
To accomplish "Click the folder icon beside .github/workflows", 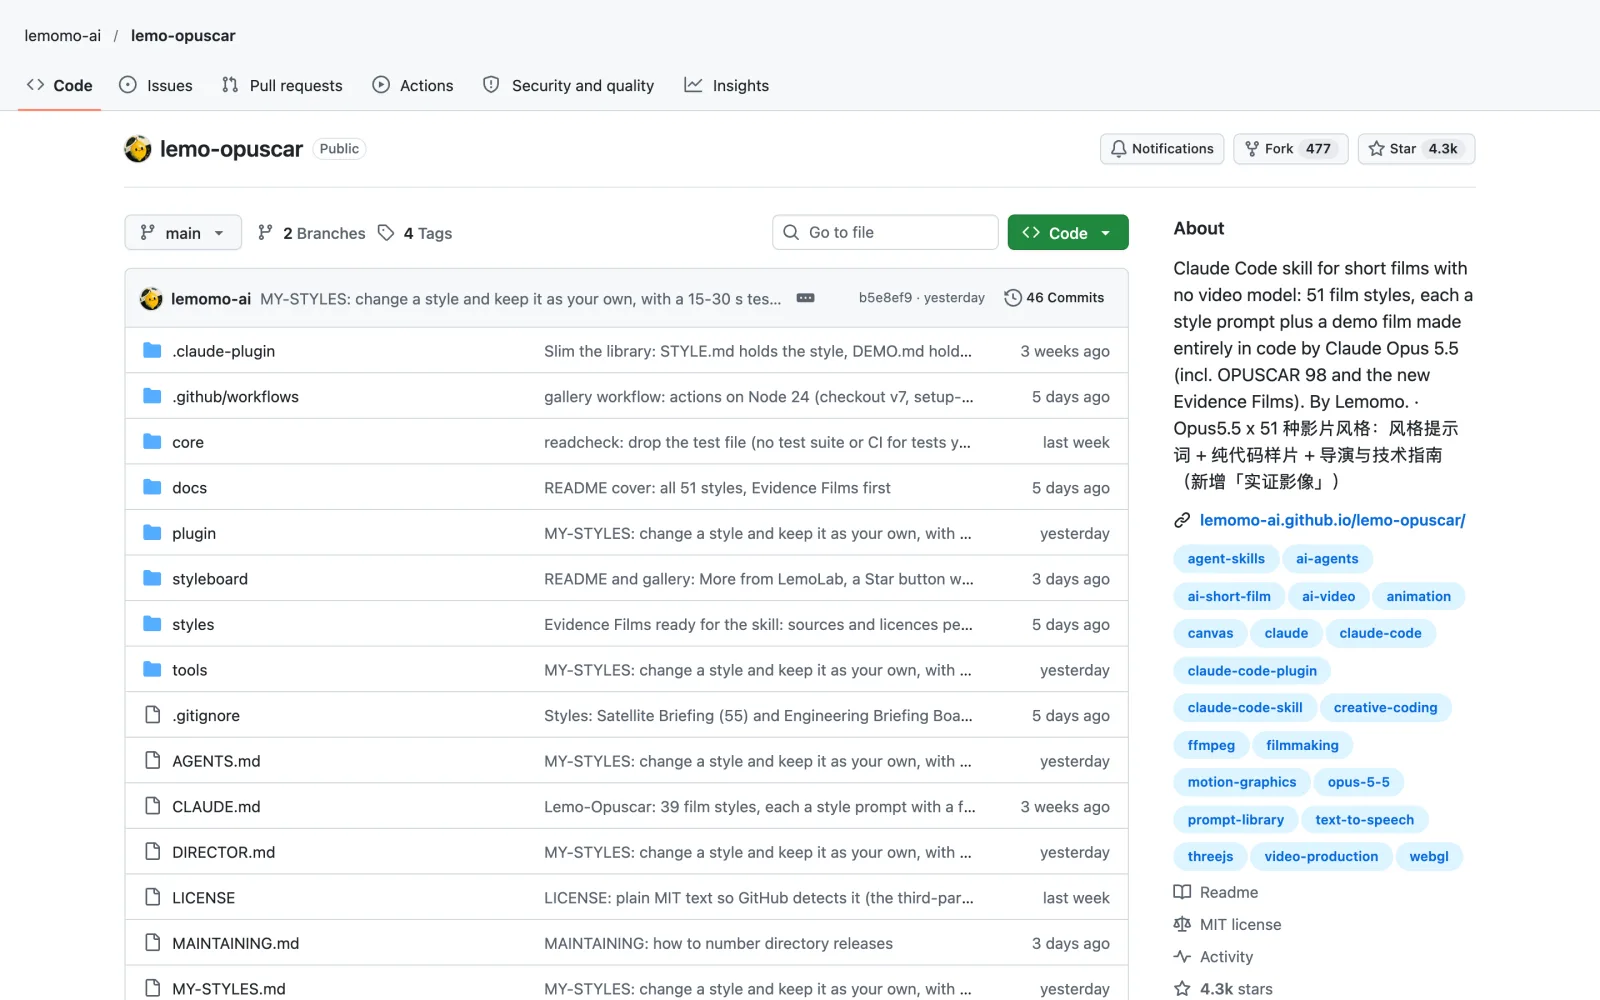I will [x=152, y=396].
